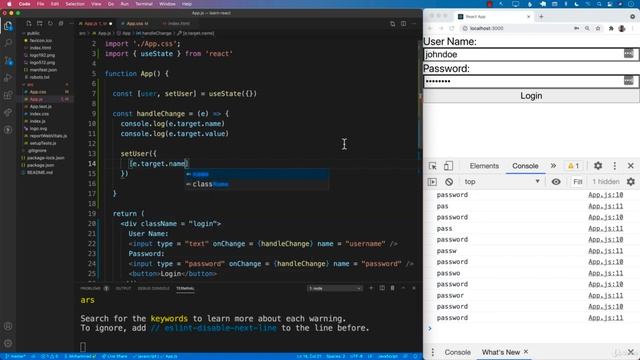The height and width of the screenshot is (360, 640).
Task: Click autofill icon in Password field
Action: 629,80
